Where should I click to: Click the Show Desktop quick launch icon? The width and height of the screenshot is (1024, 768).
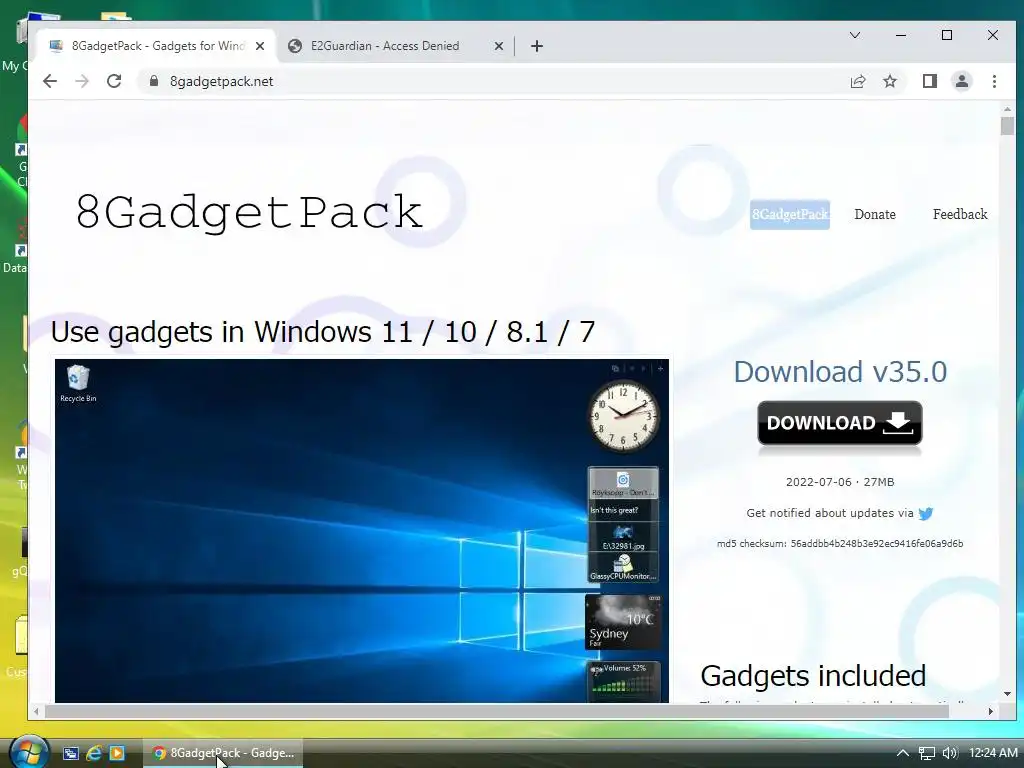point(71,753)
